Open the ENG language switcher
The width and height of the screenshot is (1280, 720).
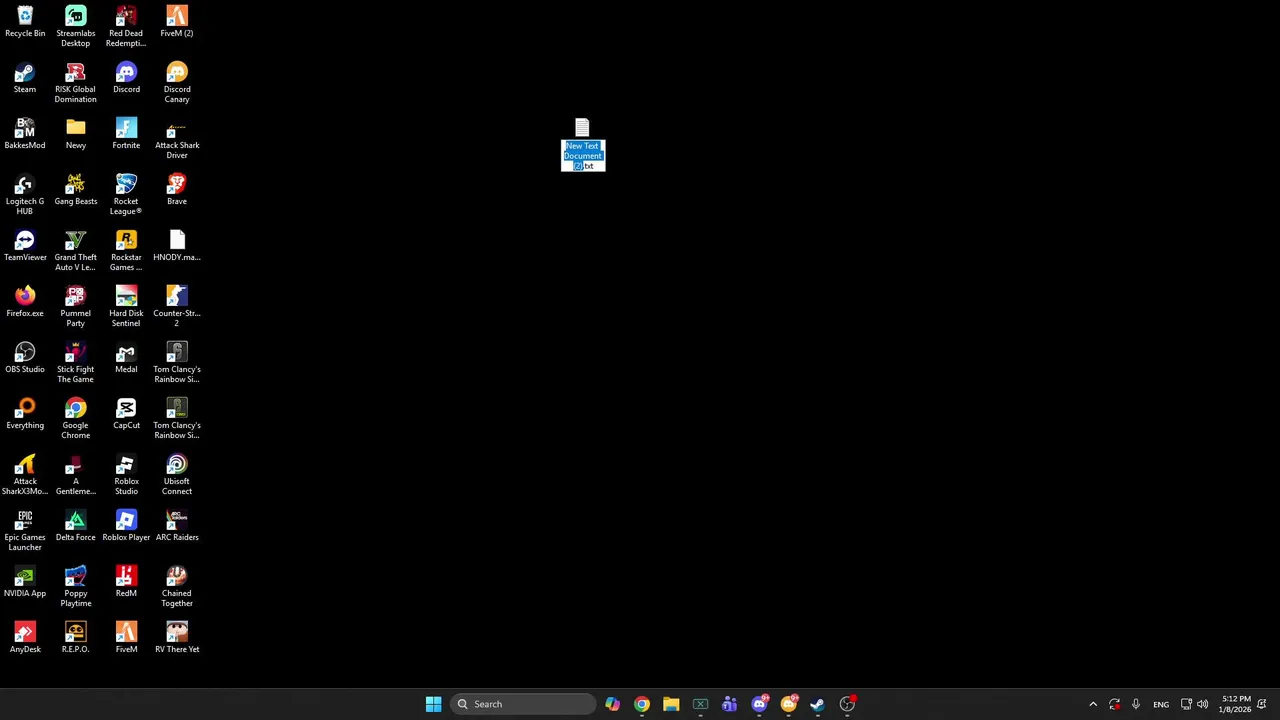click(x=1161, y=704)
